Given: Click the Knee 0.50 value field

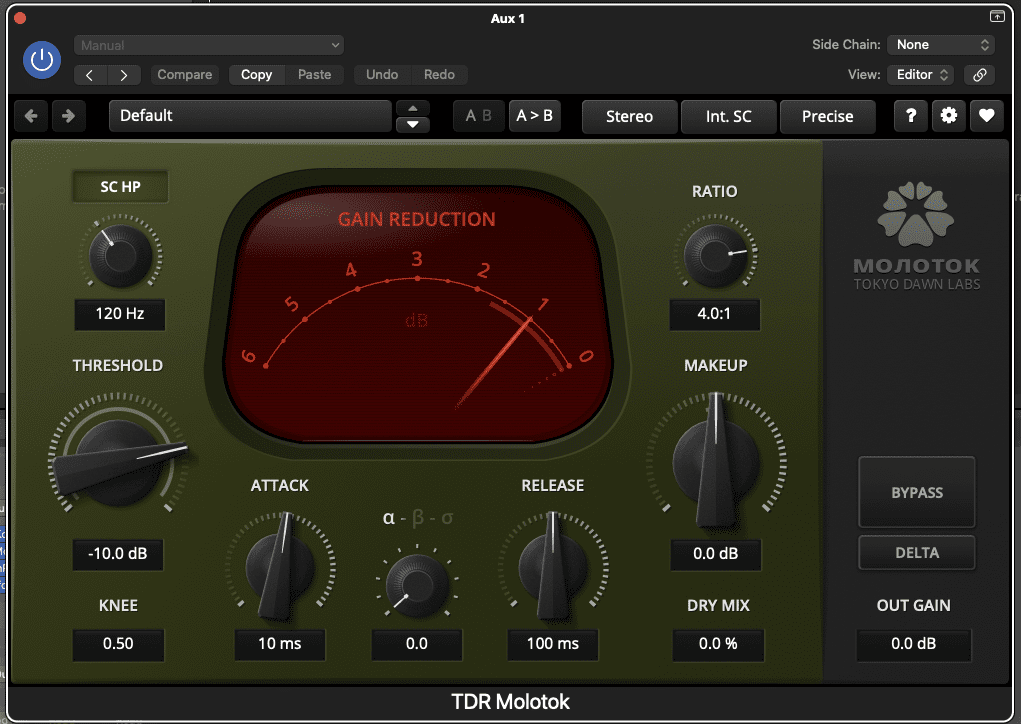Looking at the screenshot, I should (118, 644).
